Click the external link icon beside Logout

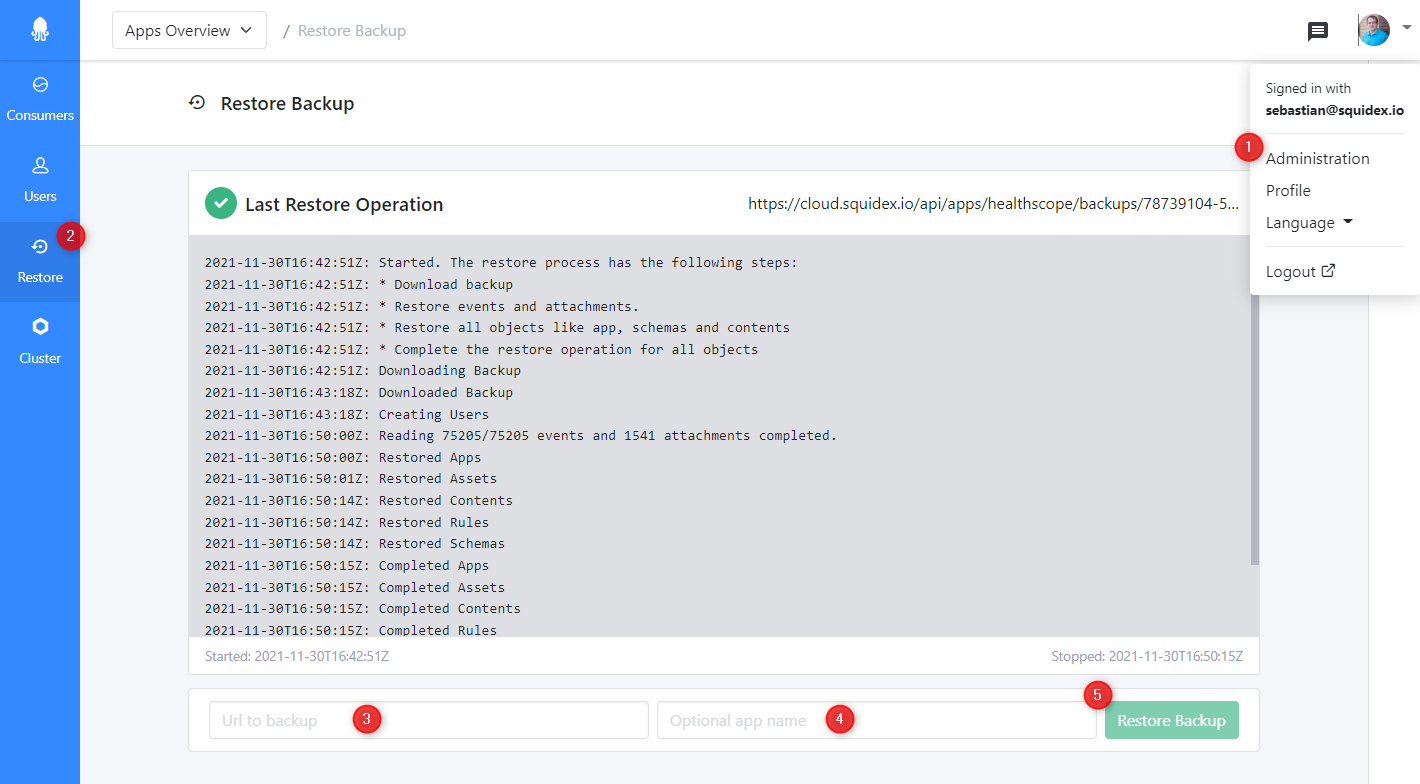pyautogui.click(x=1328, y=271)
